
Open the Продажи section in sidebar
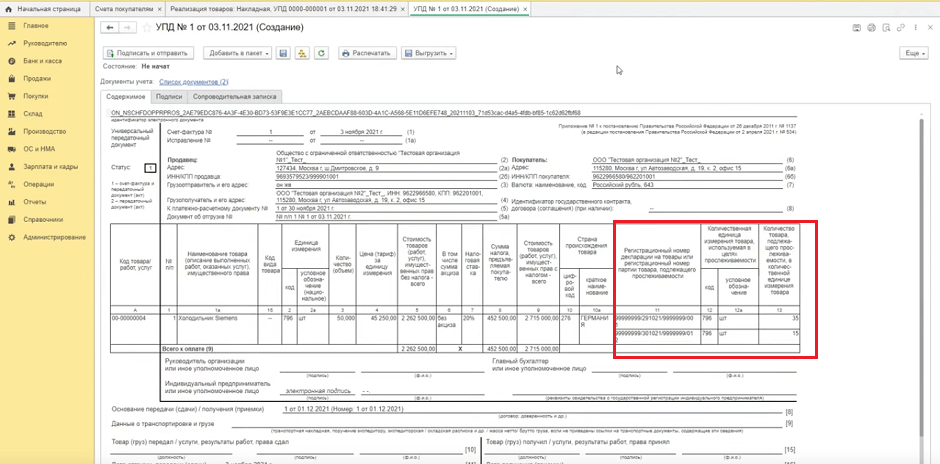pyautogui.click(x=37, y=78)
